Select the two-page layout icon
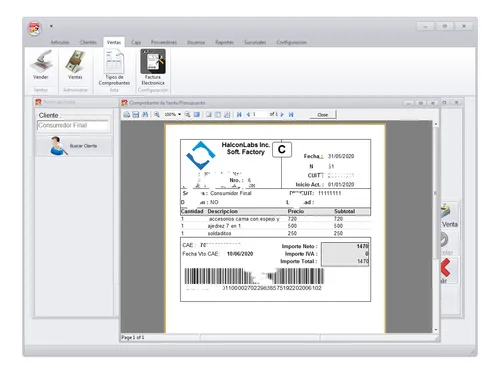The width and height of the screenshot is (500, 374). (x=218, y=115)
